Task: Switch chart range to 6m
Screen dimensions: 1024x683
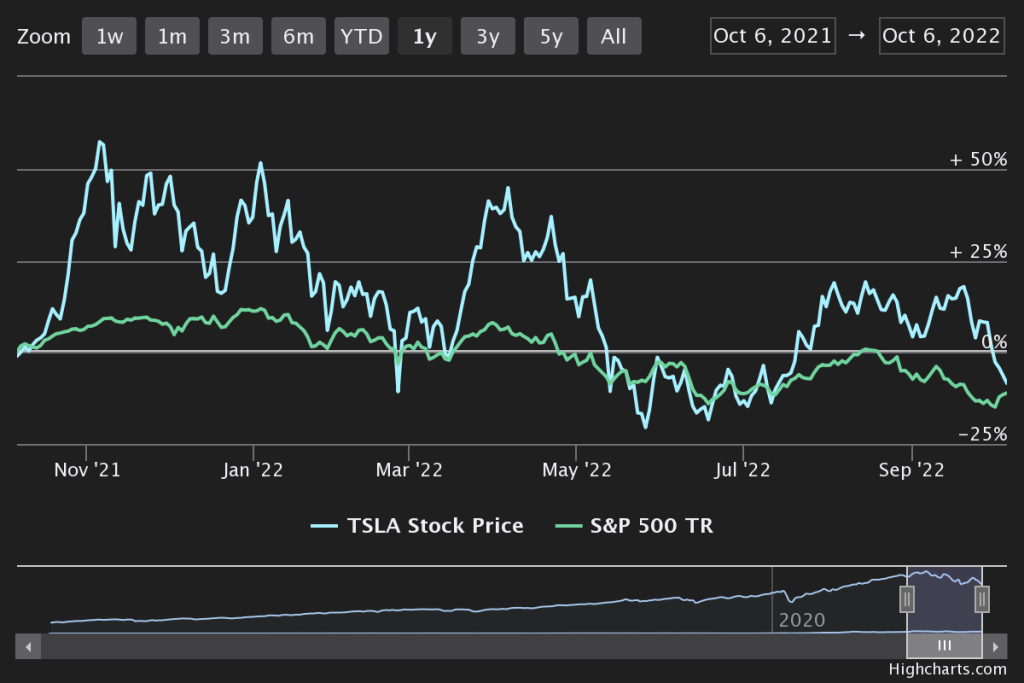Action: click(x=298, y=37)
